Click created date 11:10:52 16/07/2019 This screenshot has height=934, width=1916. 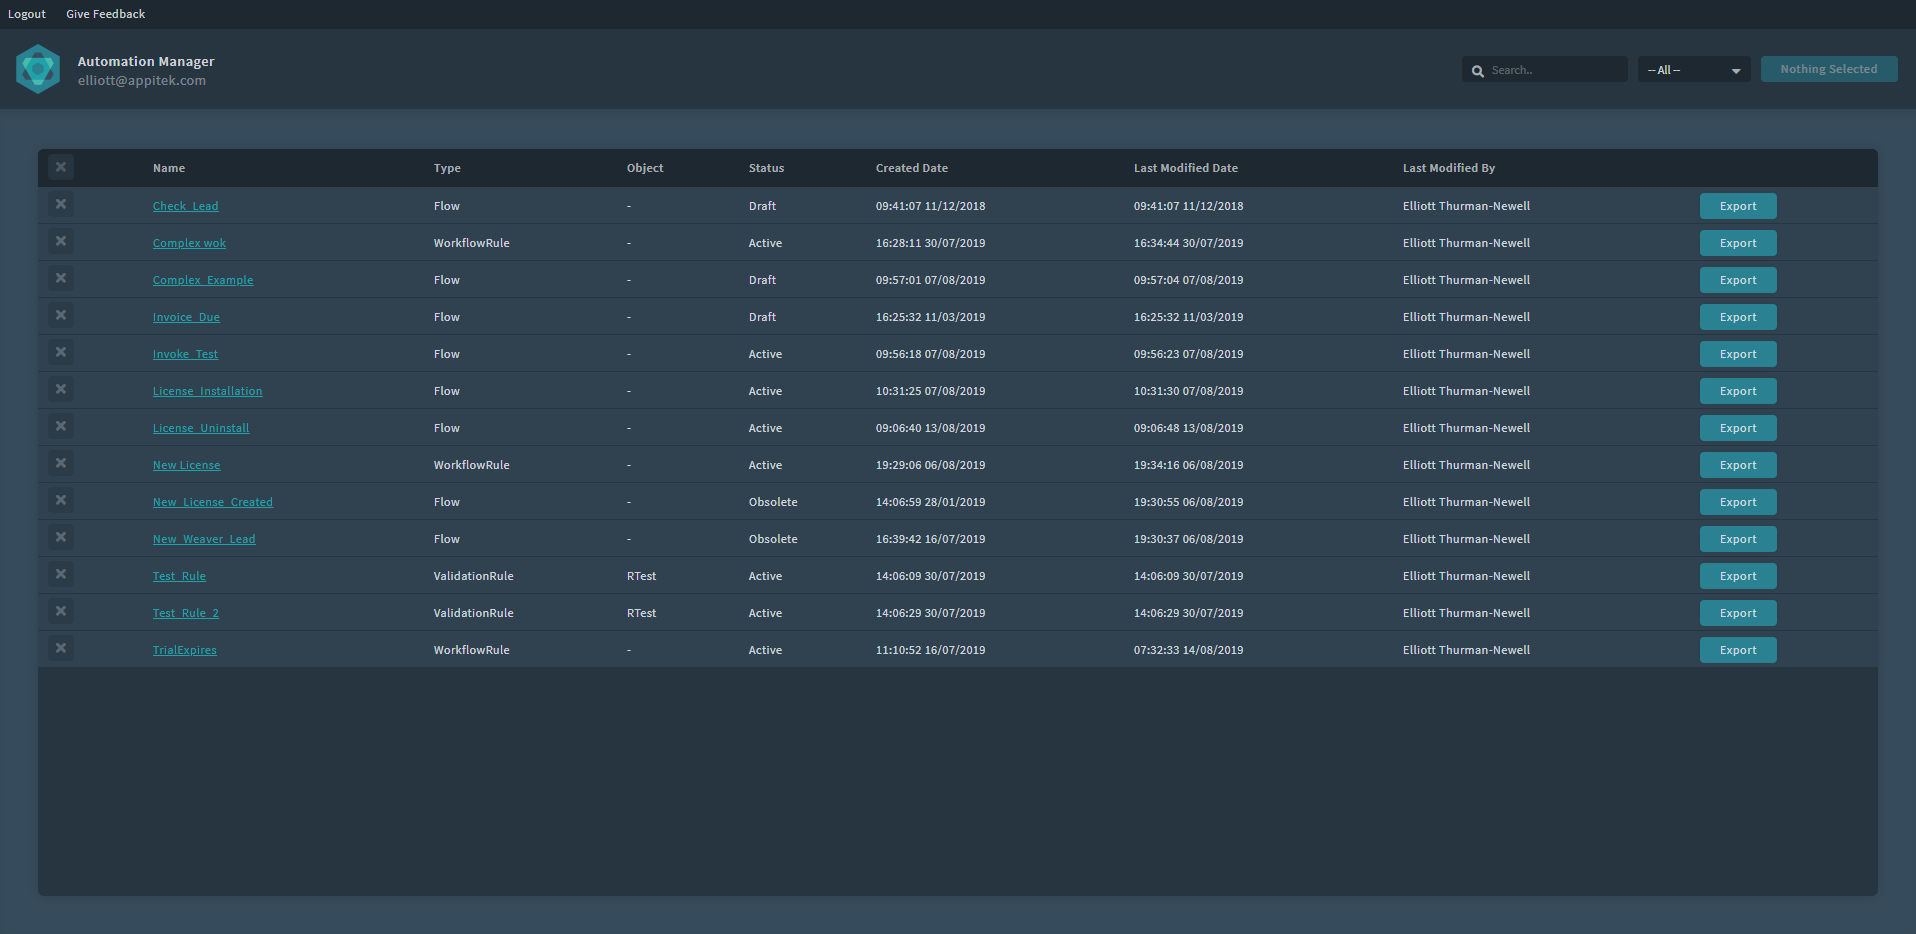tap(930, 650)
